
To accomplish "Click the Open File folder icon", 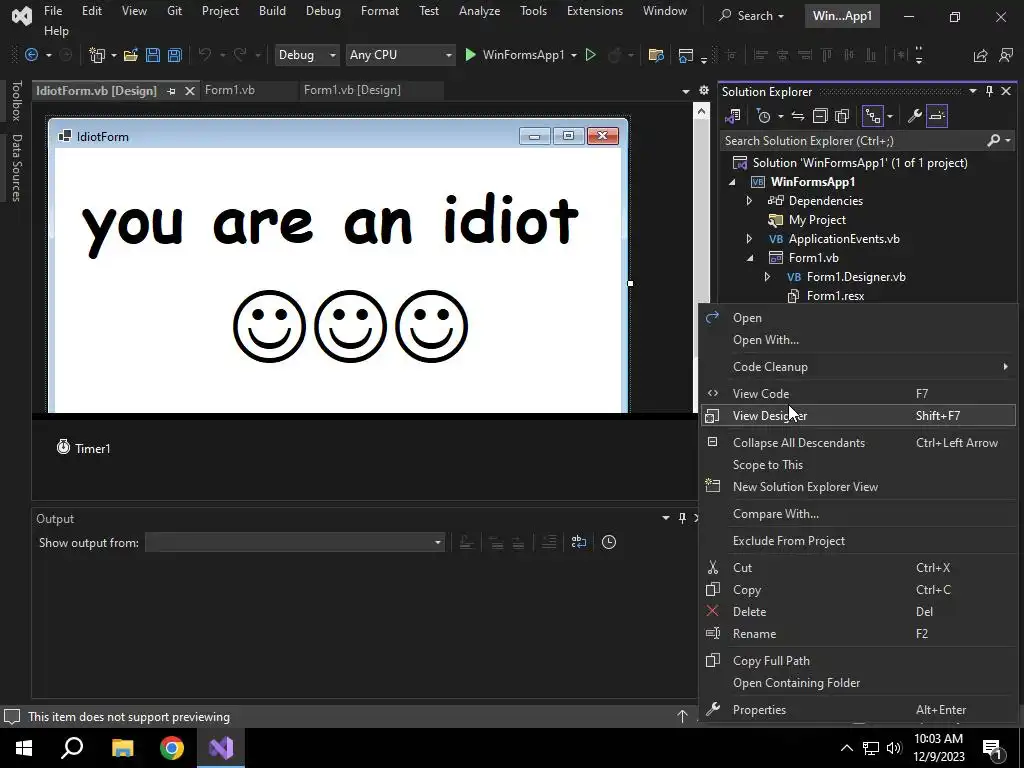I will click(131, 56).
